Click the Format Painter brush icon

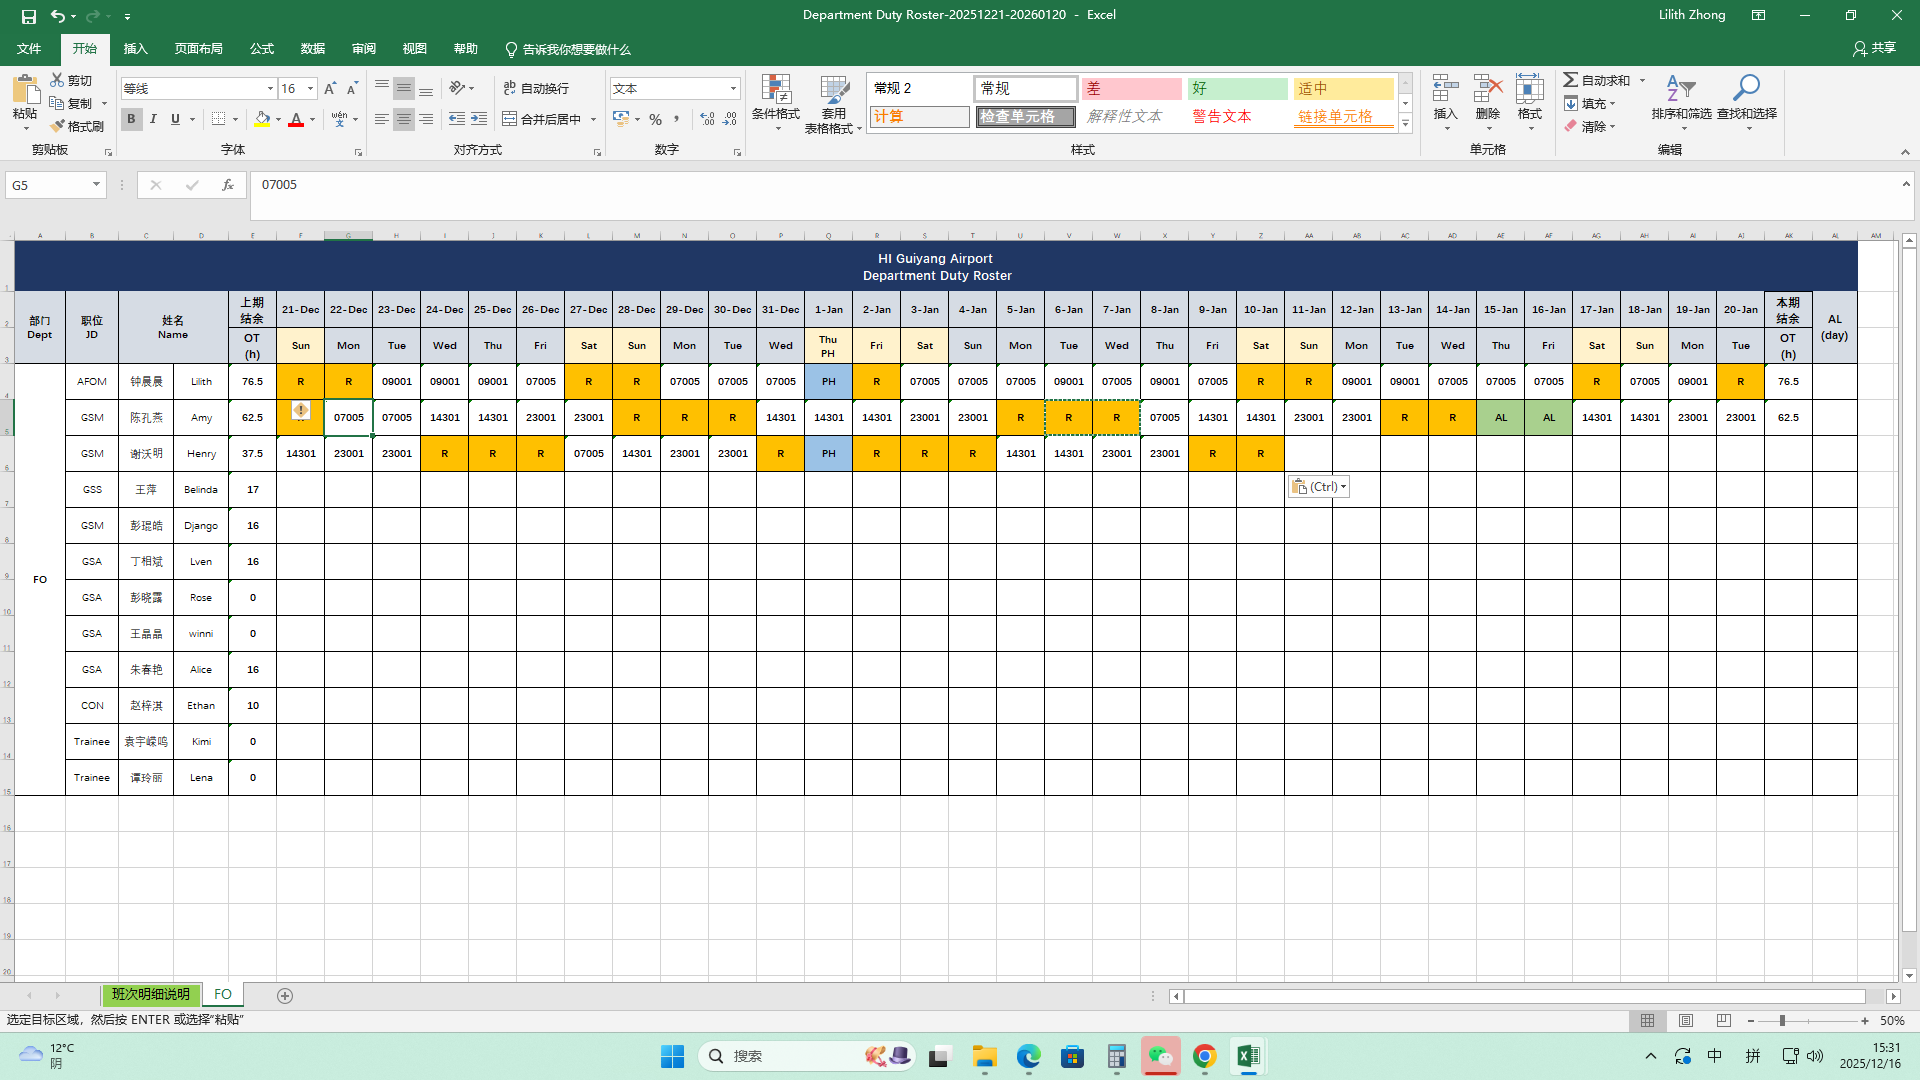pos(58,126)
